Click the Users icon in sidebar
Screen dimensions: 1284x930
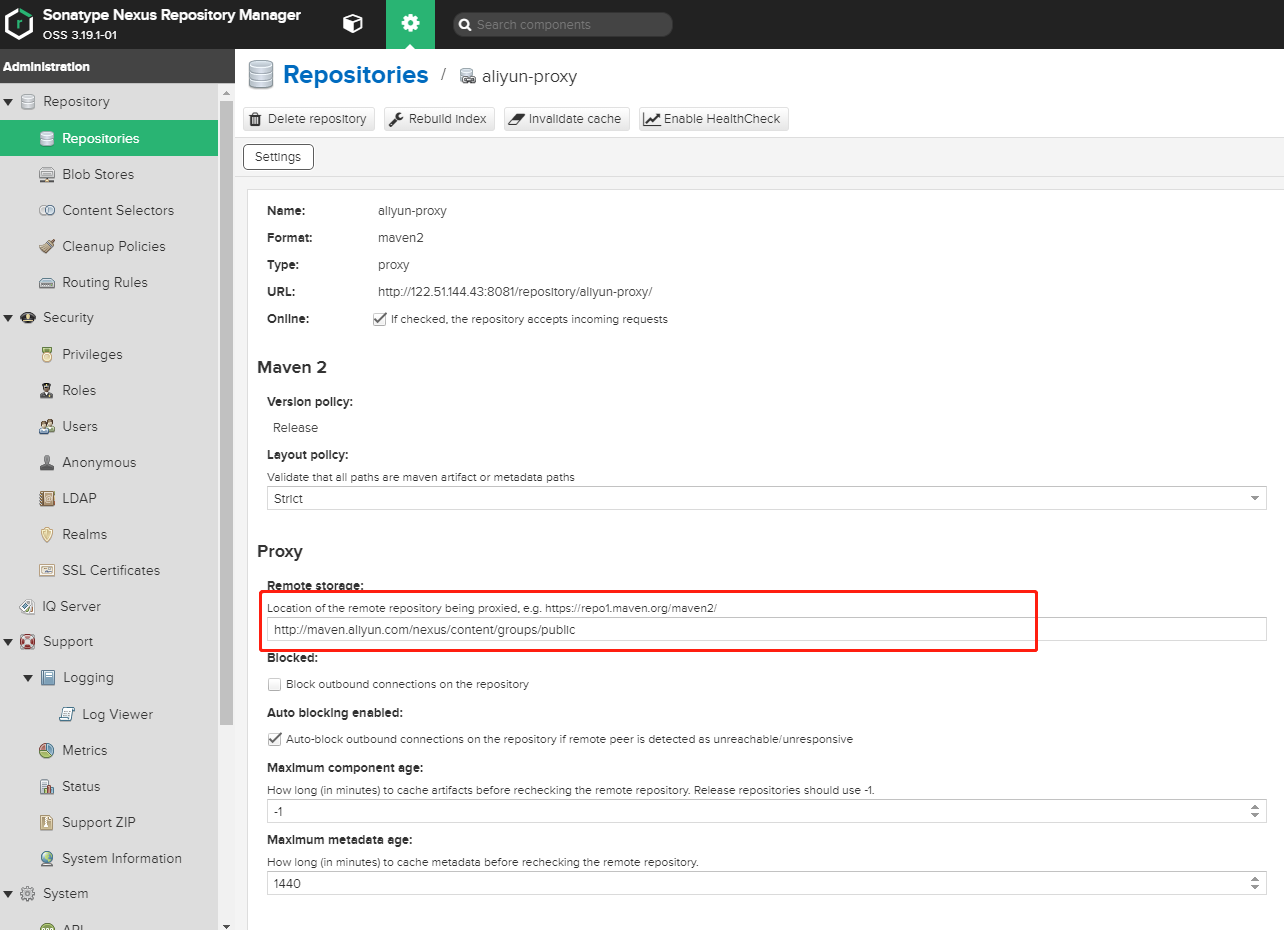pos(46,426)
